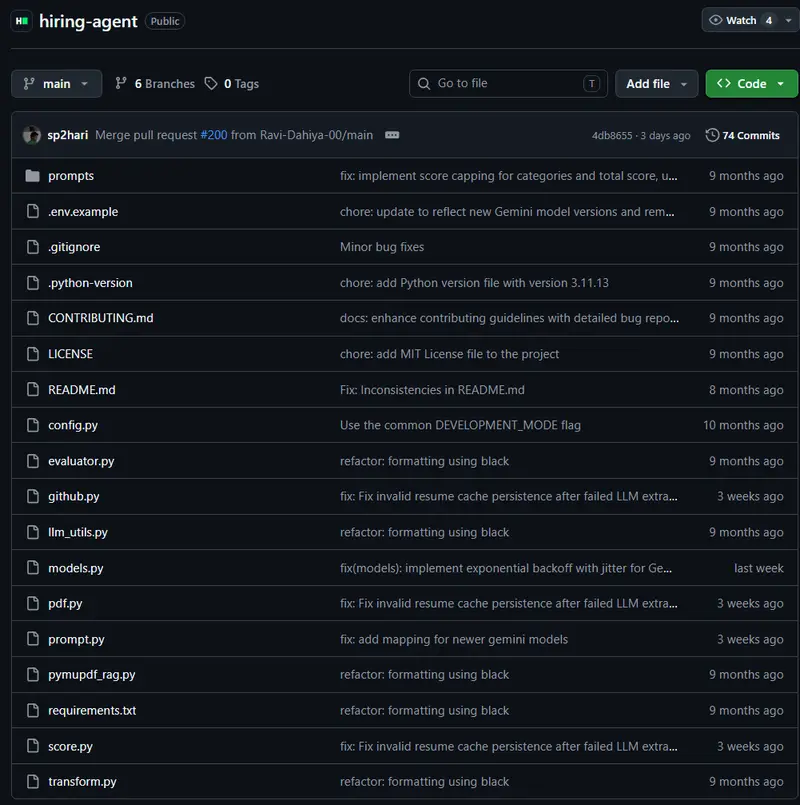Open pull request #200 link

coord(214,135)
